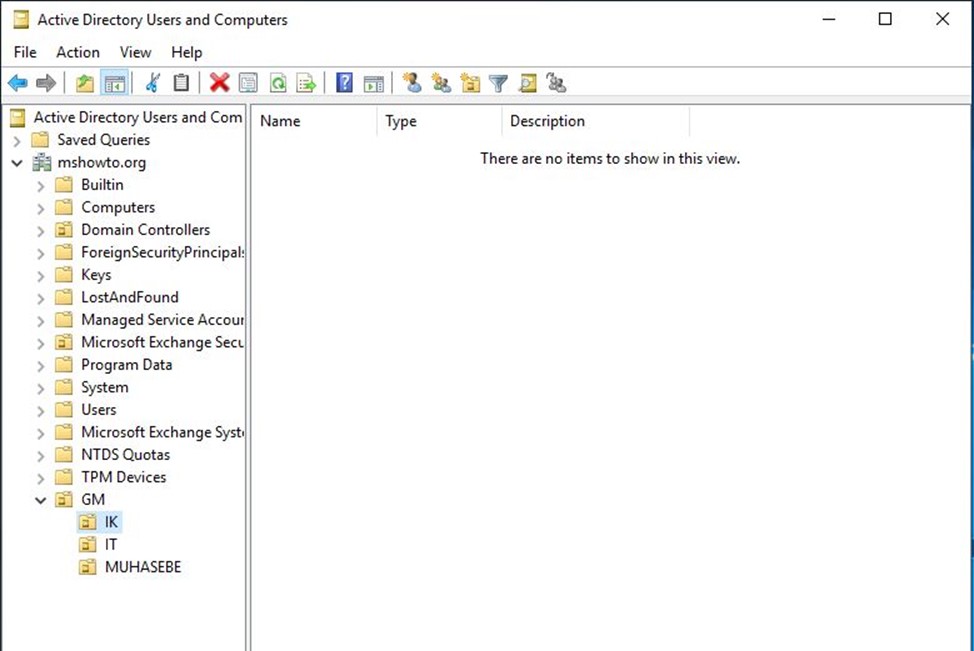Create a new user via toolbar icon
Image resolution: width=974 pixels, height=651 pixels.
pyautogui.click(x=412, y=83)
